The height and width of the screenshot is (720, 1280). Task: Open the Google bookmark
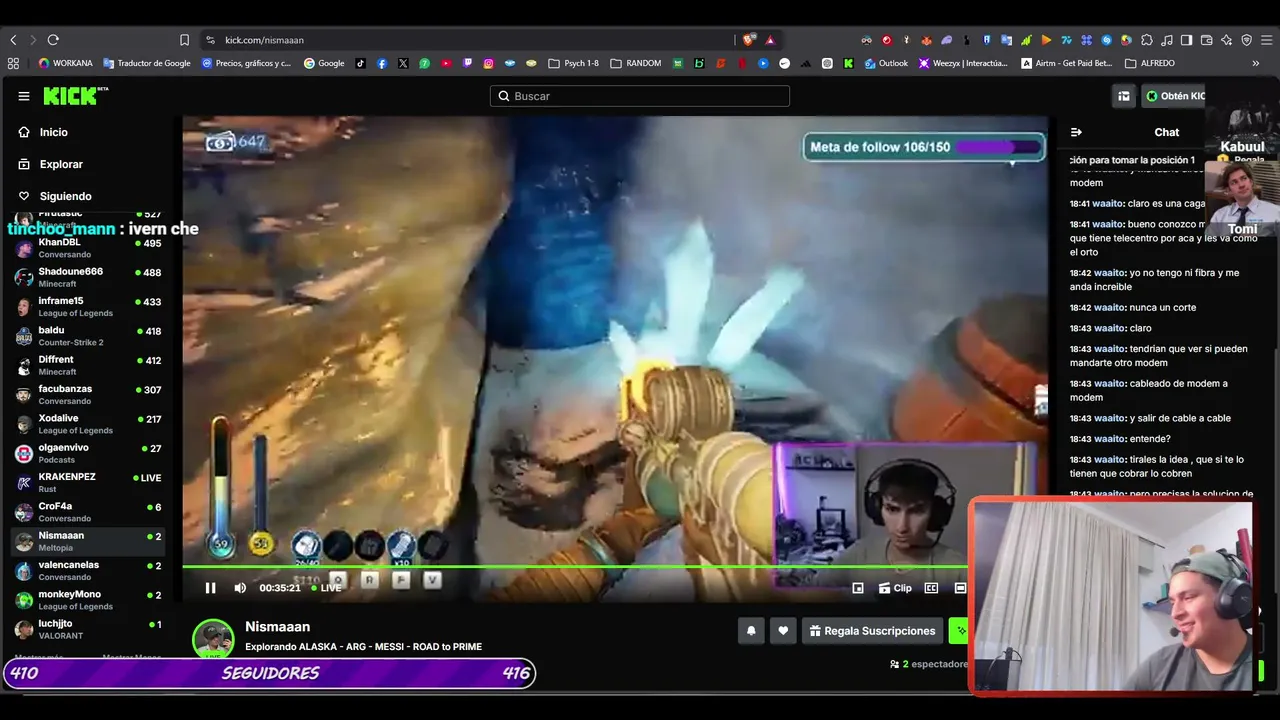tap(324, 63)
